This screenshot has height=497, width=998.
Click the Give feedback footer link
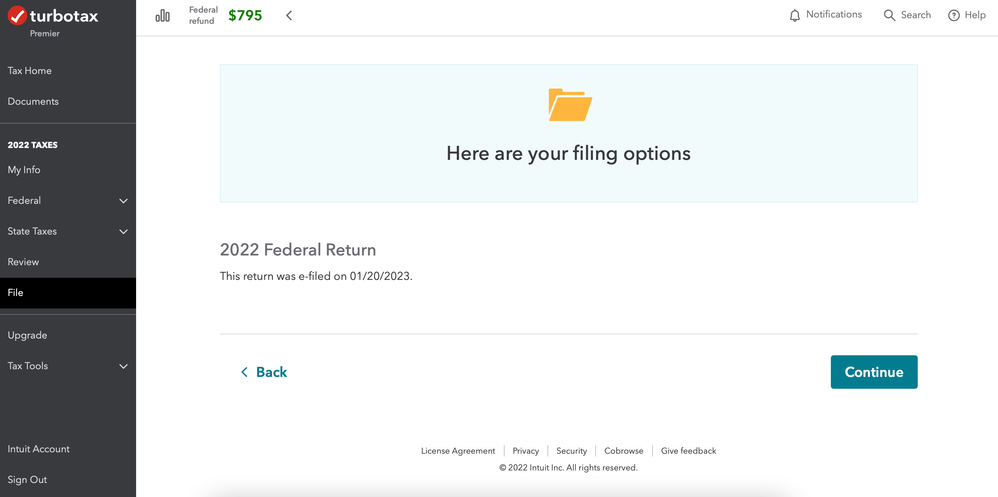point(689,451)
